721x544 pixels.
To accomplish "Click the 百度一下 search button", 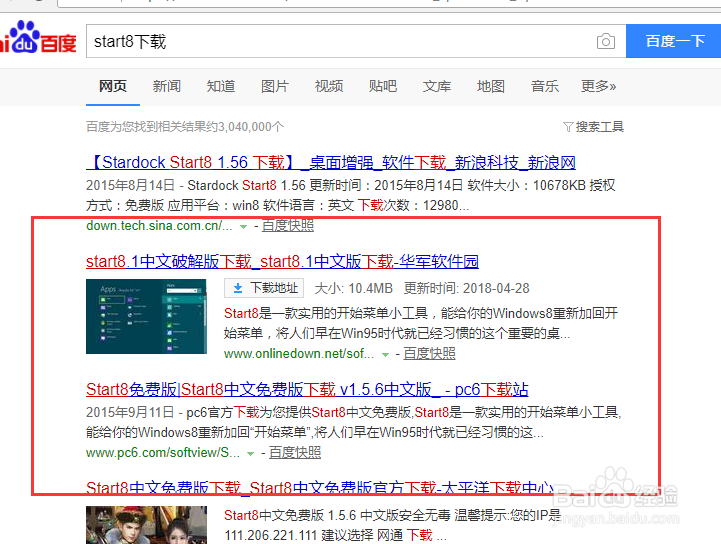I will click(x=674, y=41).
